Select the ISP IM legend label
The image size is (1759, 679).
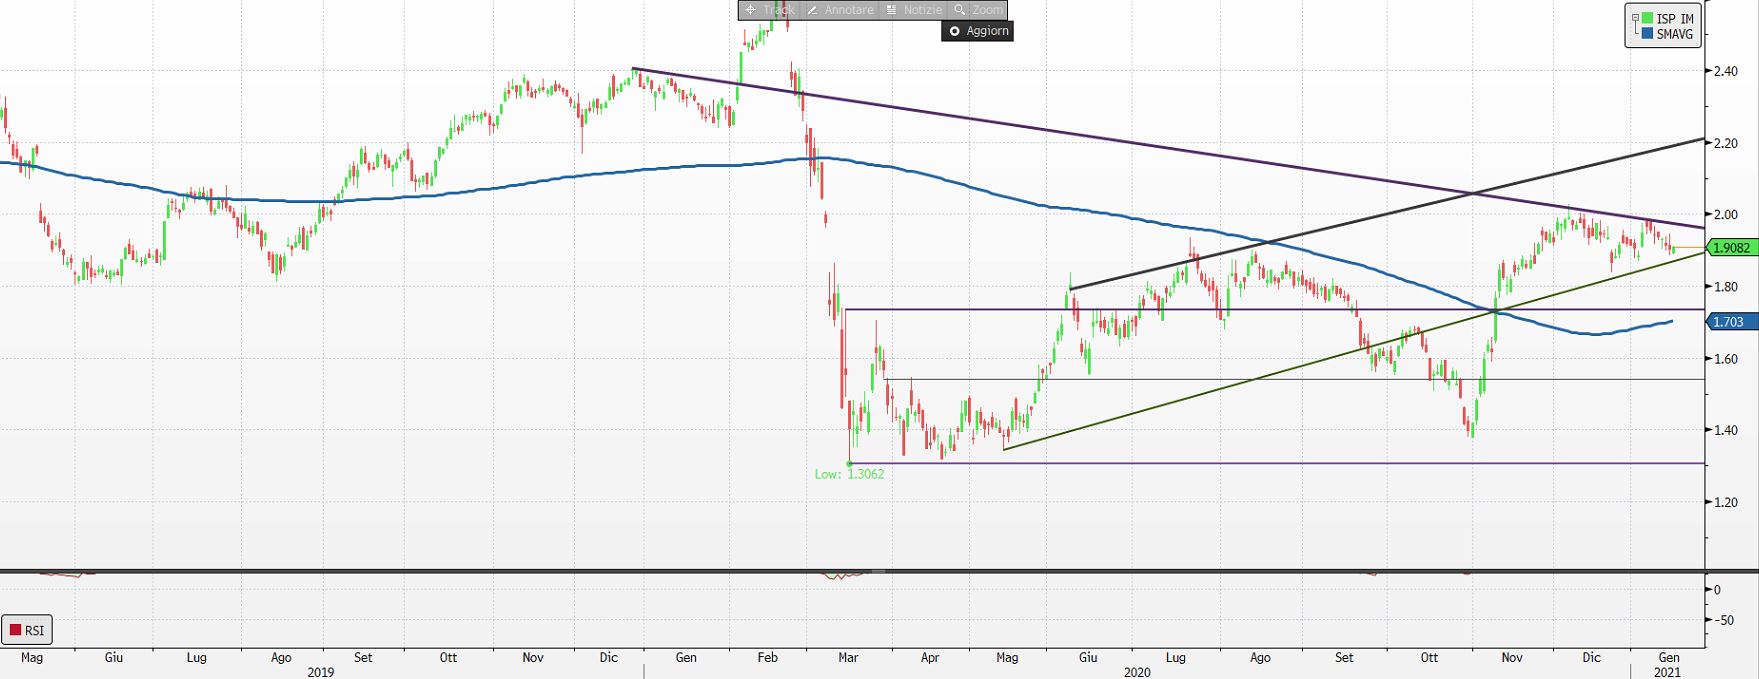(1675, 19)
